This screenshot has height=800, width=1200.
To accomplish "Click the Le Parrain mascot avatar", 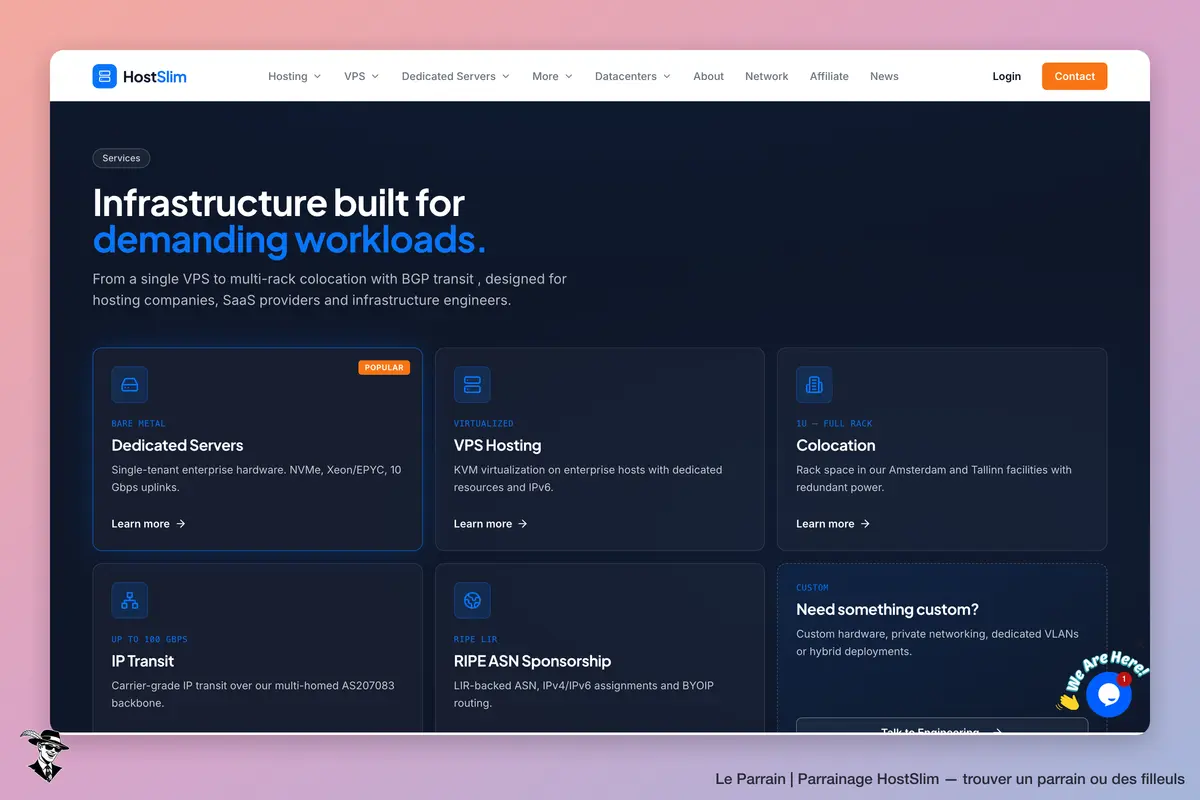I will point(43,755).
